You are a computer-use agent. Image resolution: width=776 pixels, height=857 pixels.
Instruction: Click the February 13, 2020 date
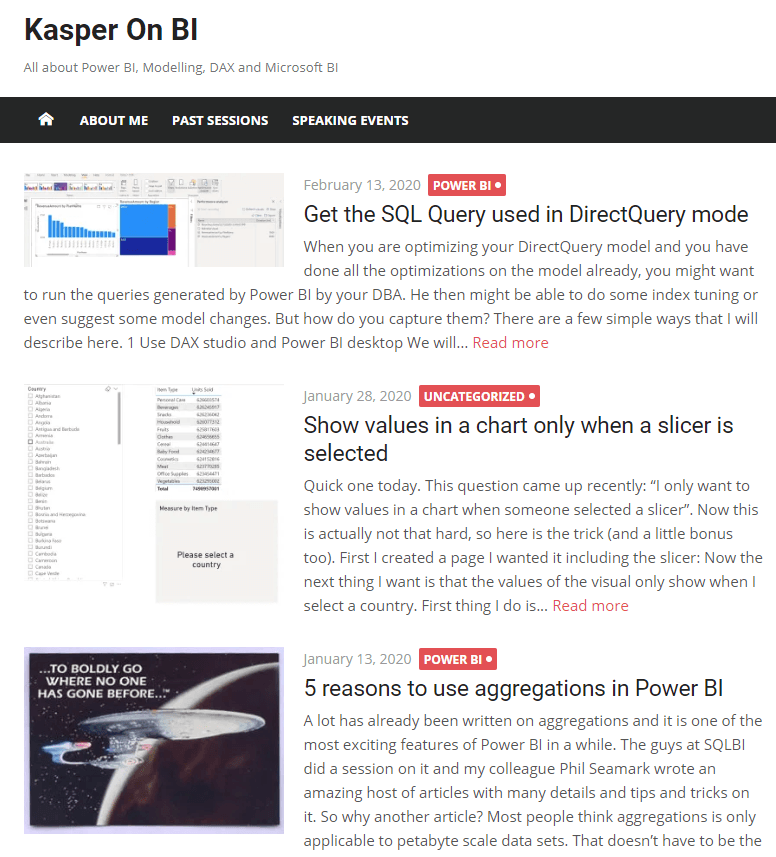click(362, 185)
